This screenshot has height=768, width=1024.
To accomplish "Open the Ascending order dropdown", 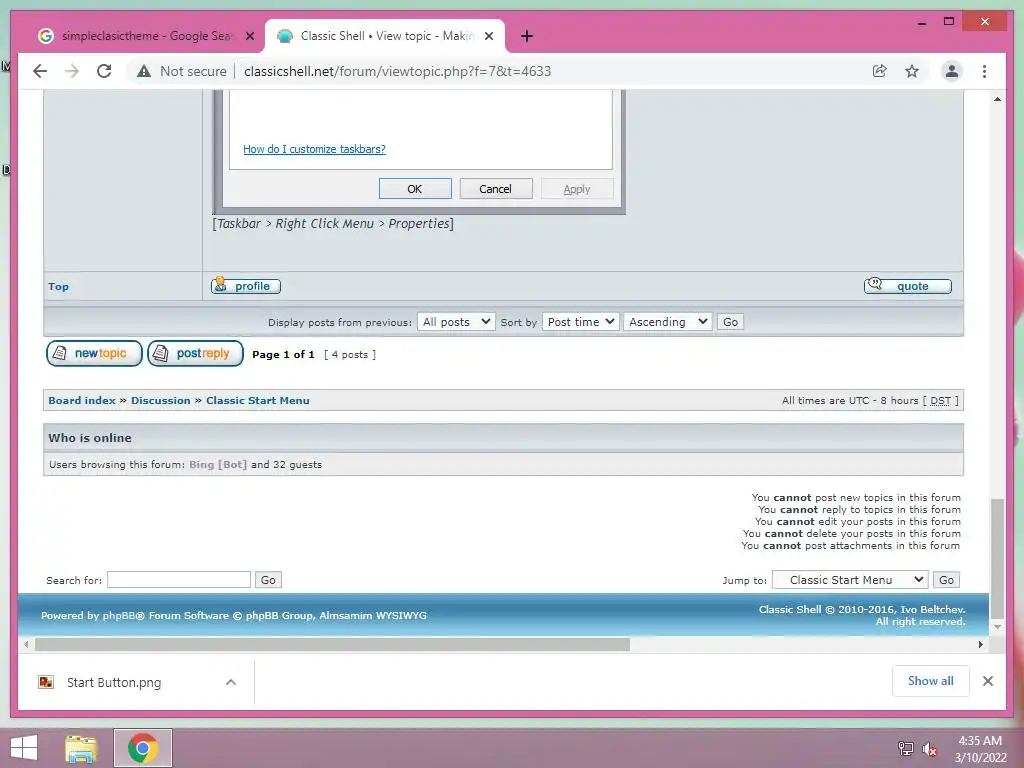I will (x=667, y=322).
